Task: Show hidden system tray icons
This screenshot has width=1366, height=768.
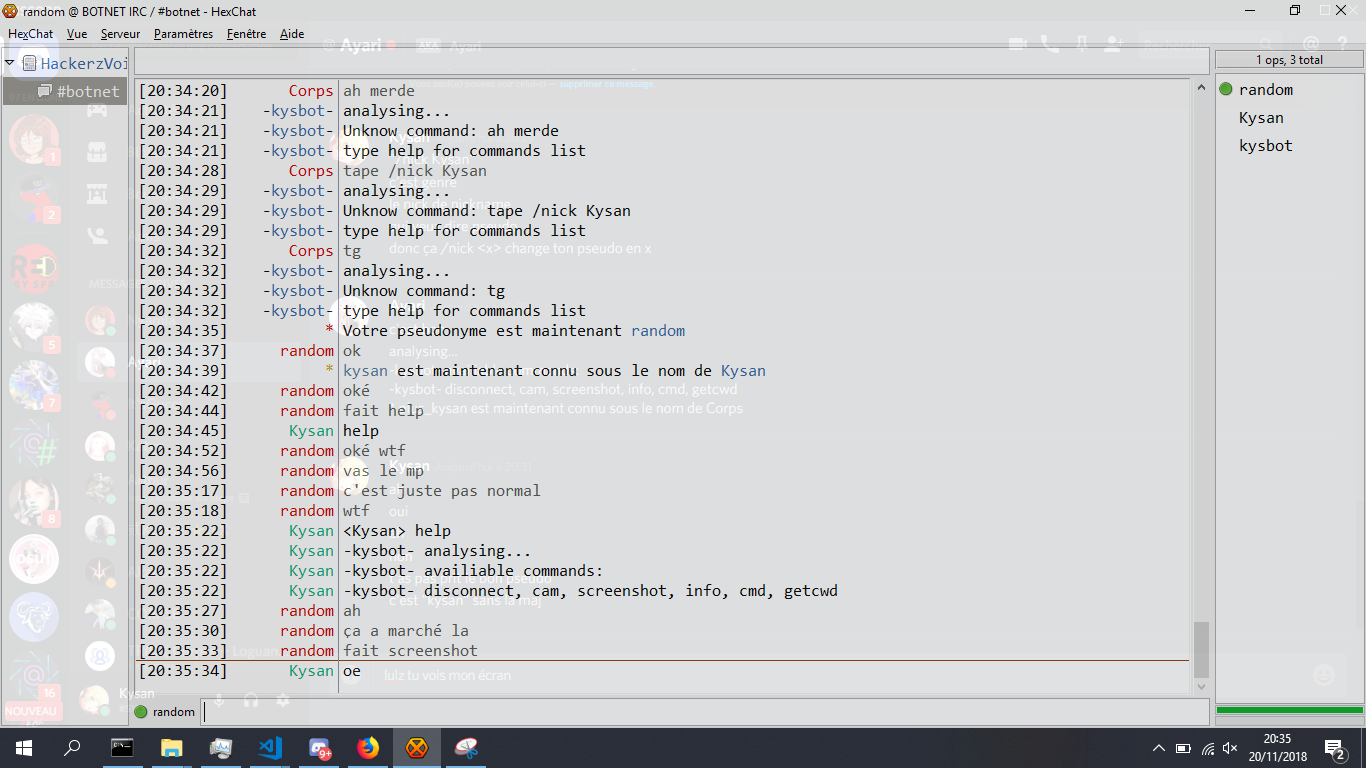Action: point(1159,748)
